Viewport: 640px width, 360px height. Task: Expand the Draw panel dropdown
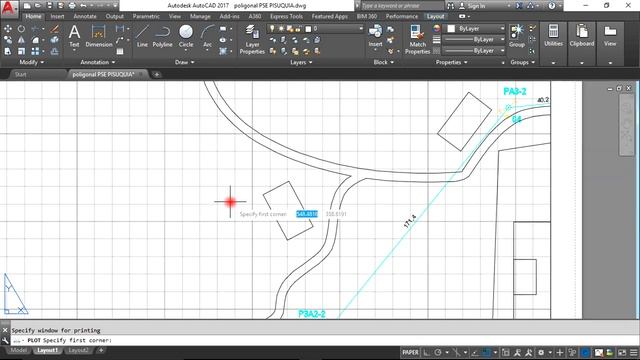click(184, 62)
